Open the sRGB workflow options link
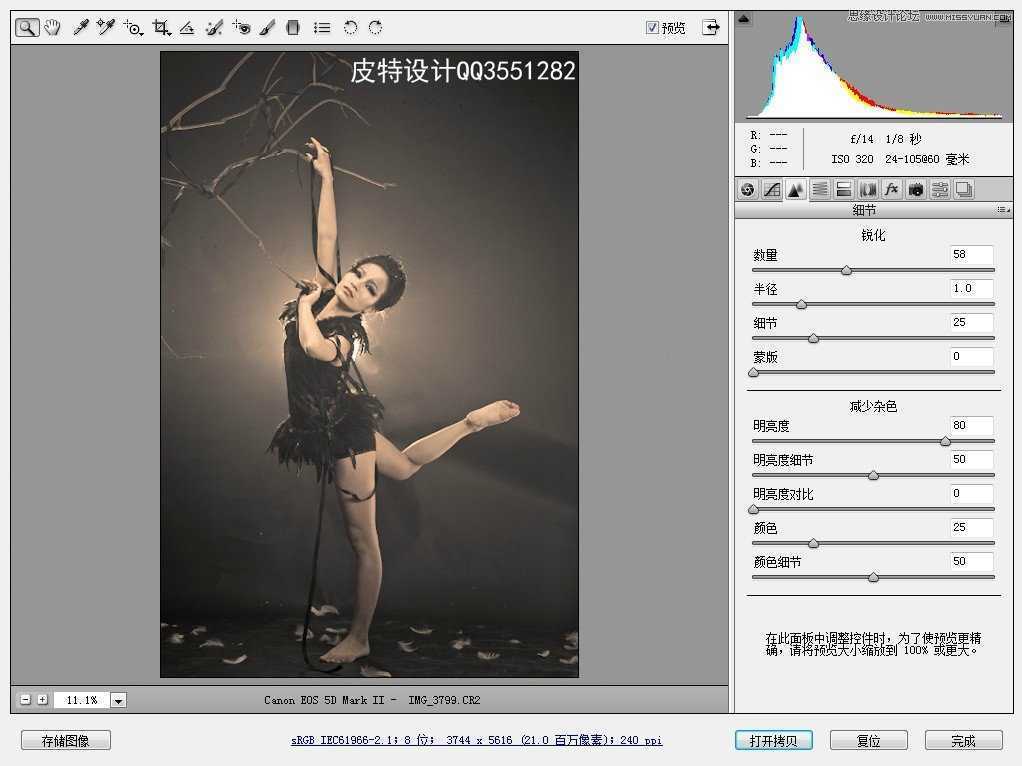 pyautogui.click(x=476, y=740)
